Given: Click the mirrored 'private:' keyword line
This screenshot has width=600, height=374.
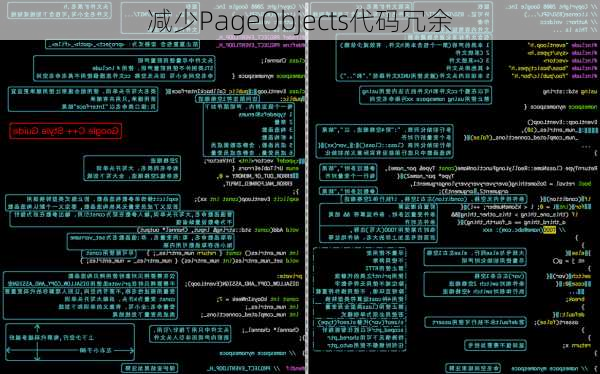Looking at the screenshot, I should click(290, 276).
